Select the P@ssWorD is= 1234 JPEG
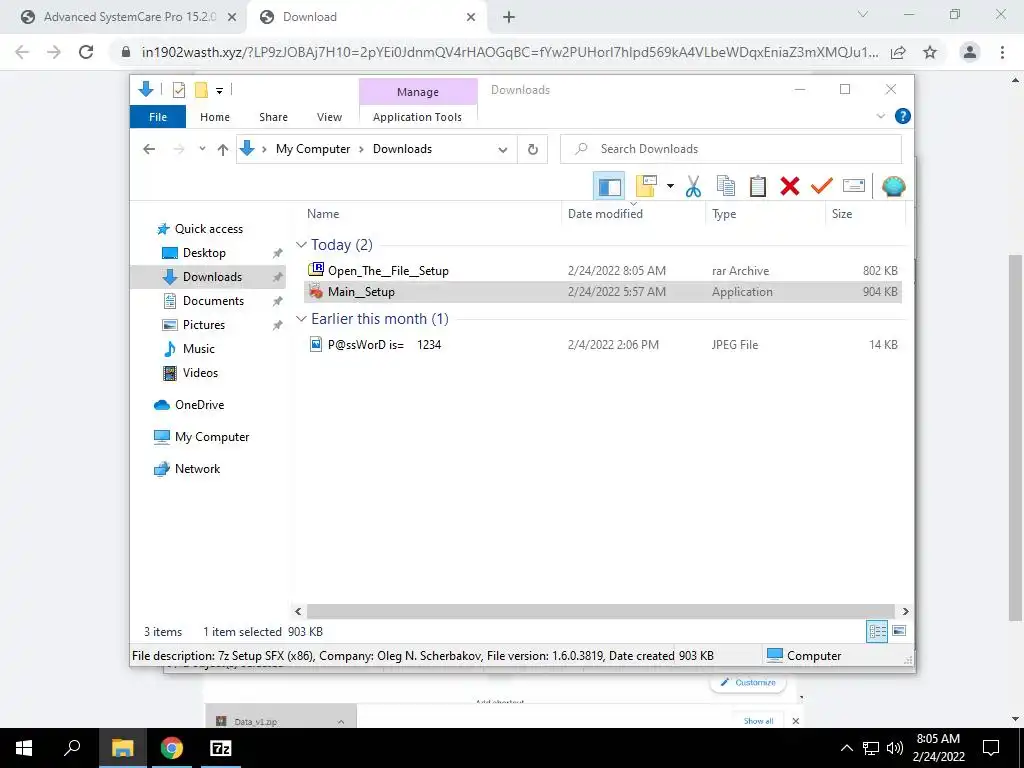Image resolution: width=1024 pixels, height=768 pixels. click(x=603, y=345)
